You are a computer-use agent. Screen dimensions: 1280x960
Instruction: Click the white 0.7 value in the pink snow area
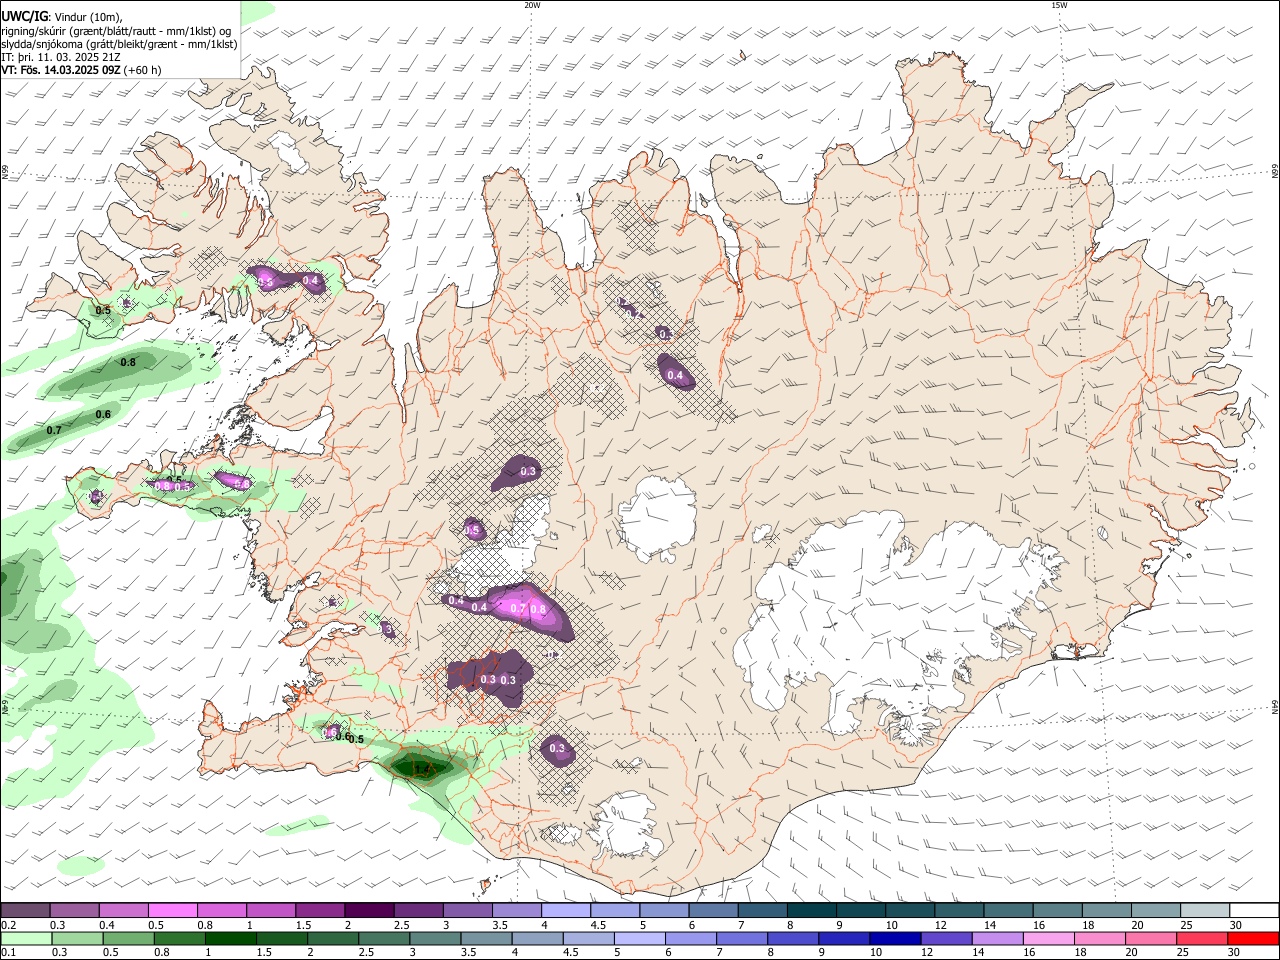(x=518, y=608)
